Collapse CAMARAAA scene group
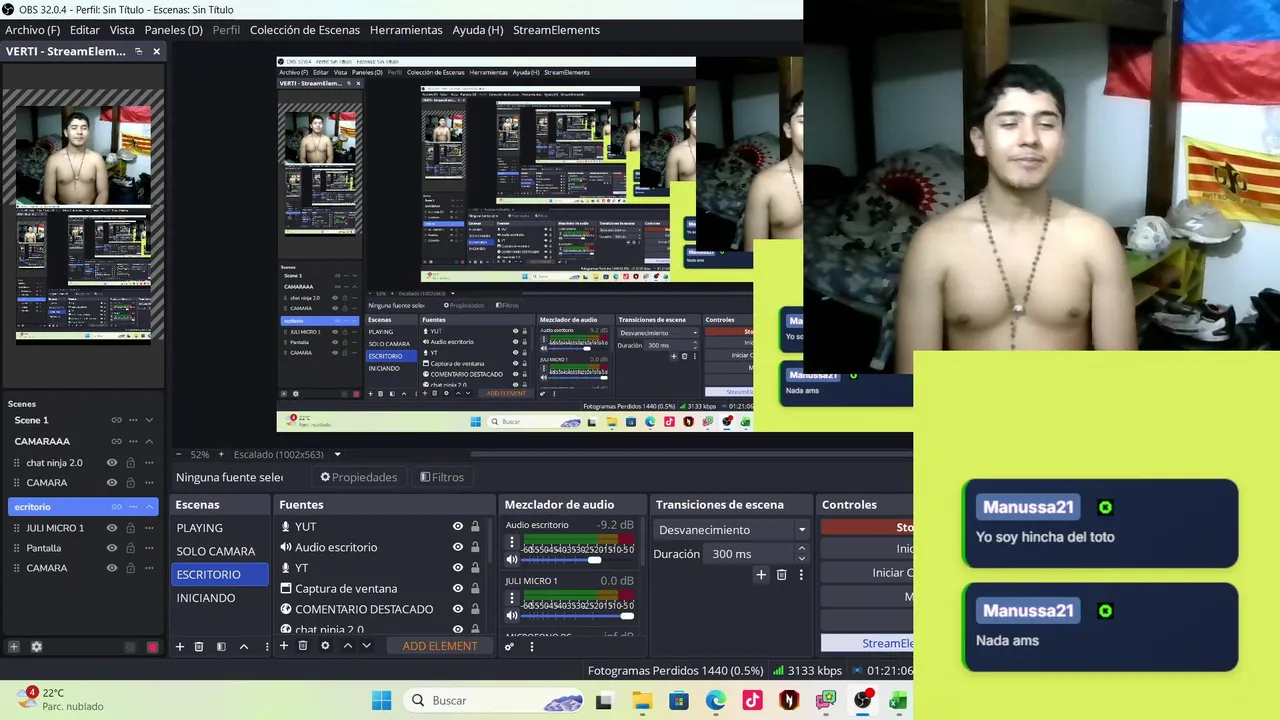 click(149, 441)
